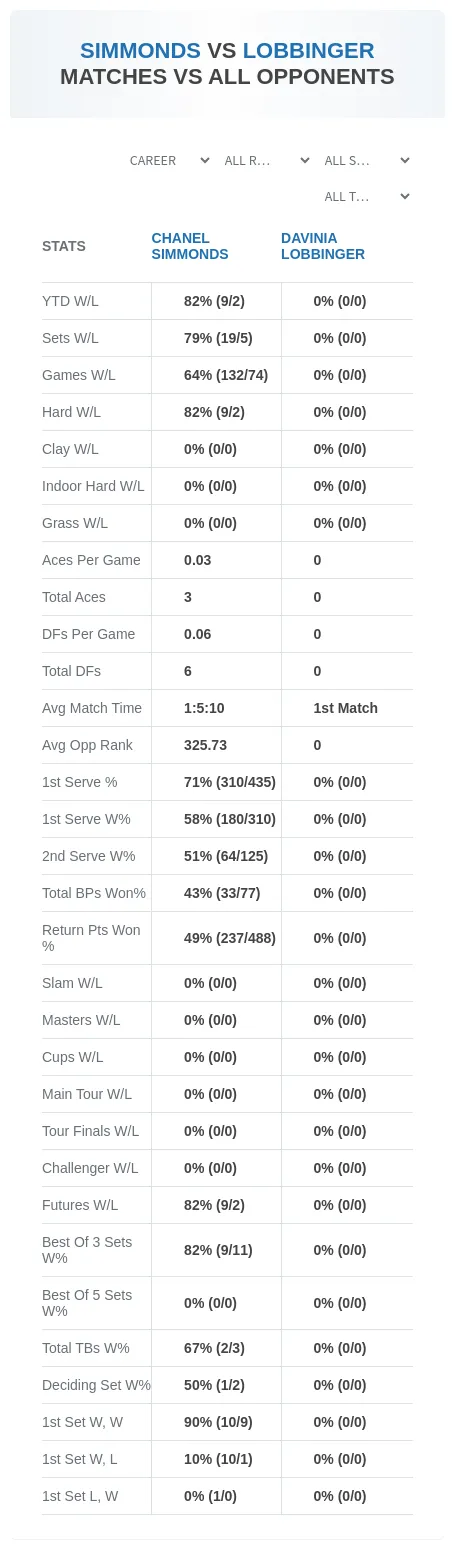This screenshot has width=455, height=1549.
Task: Open the CAREER timeframe dropdown
Action: click(x=169, y=161)
